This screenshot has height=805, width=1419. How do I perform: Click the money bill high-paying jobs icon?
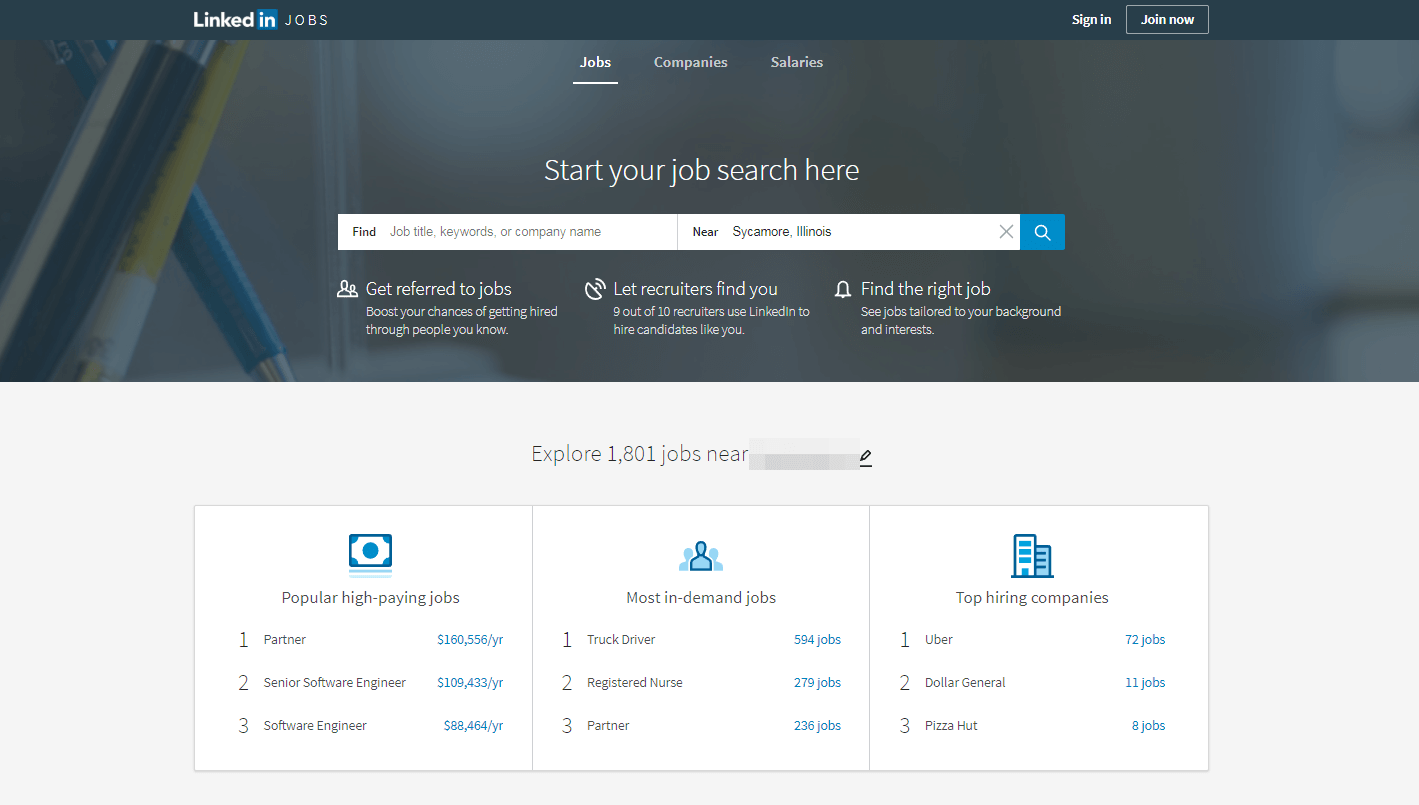click(370, 554)
